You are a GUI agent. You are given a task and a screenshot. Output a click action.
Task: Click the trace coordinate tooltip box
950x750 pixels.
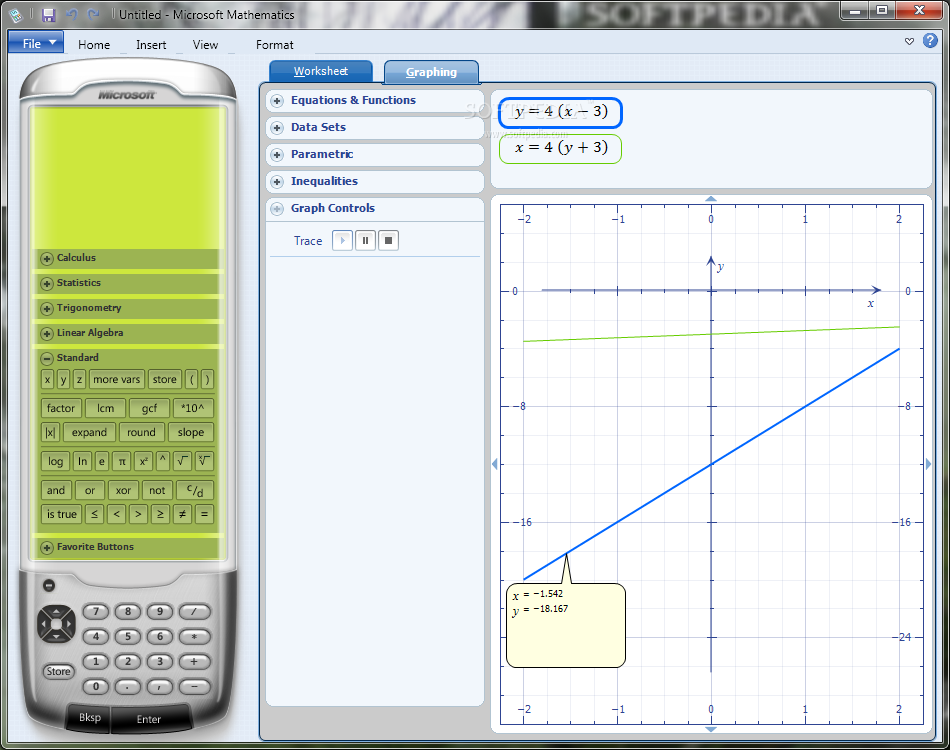point(566,625)
